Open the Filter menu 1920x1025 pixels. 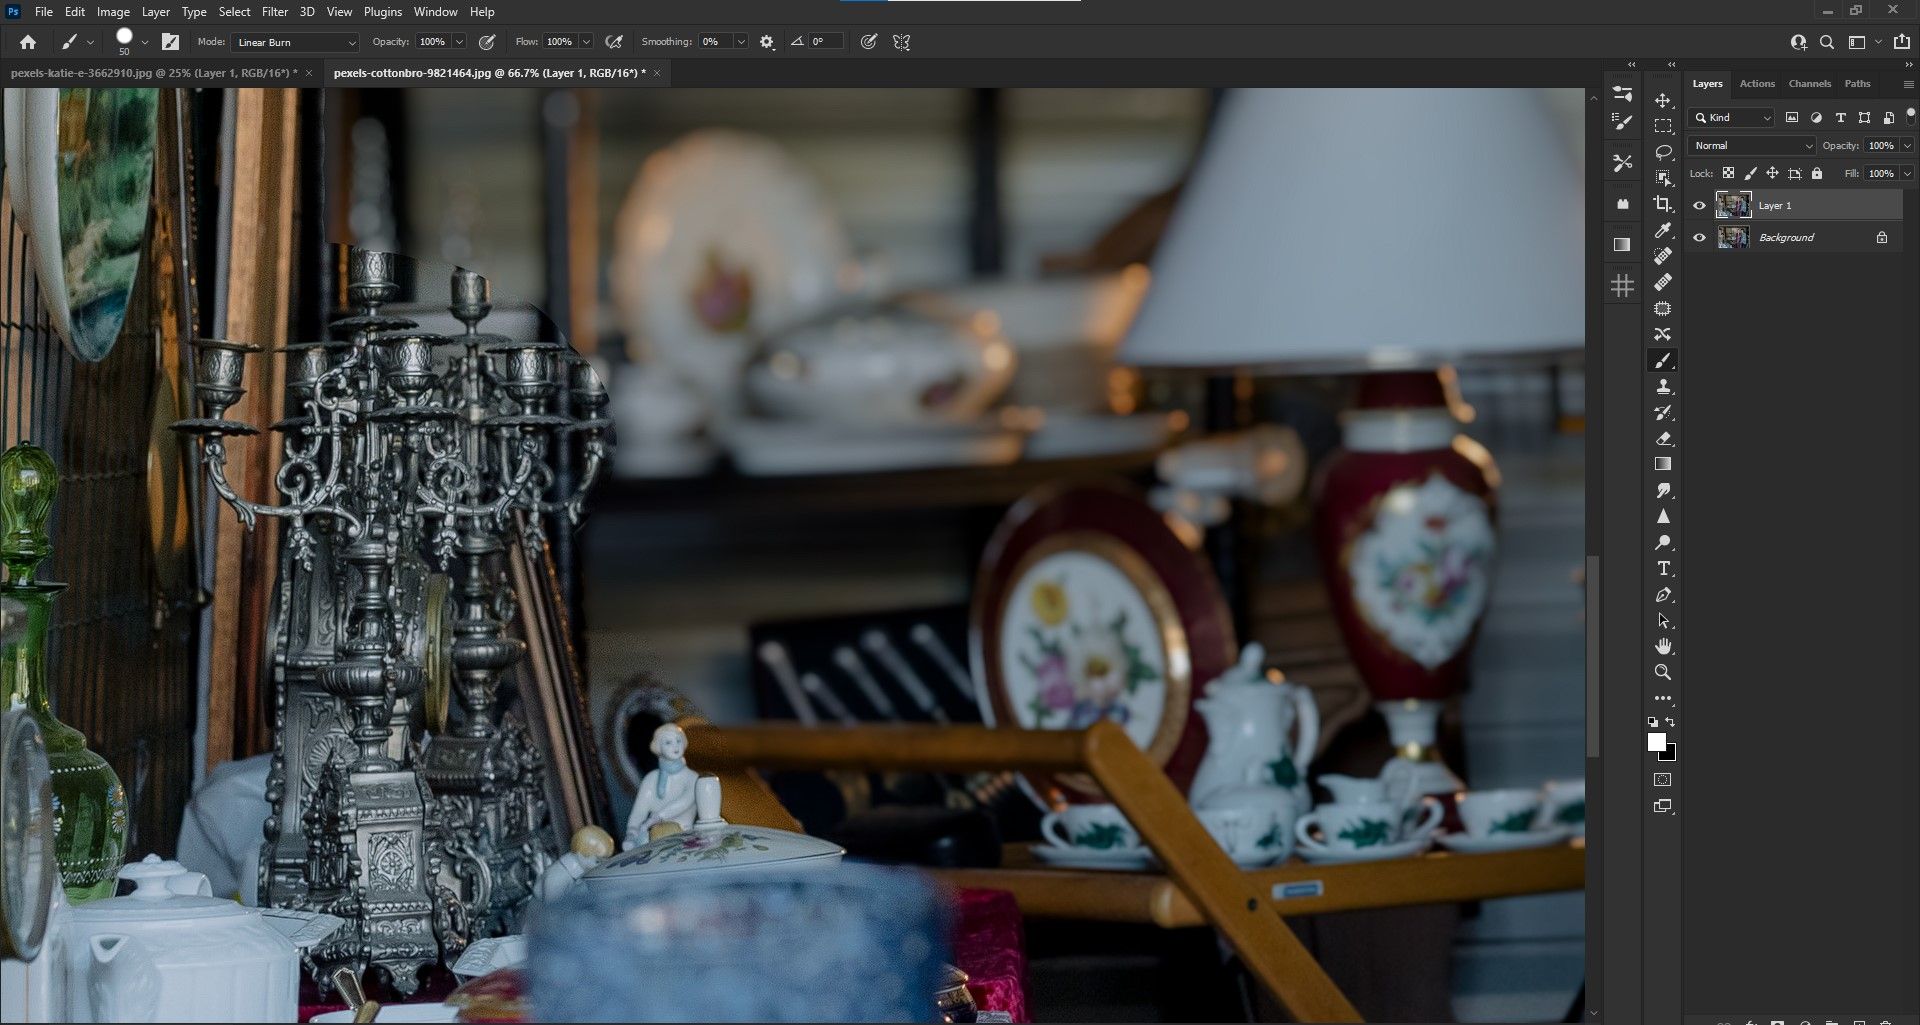click(x=275, y=12)
